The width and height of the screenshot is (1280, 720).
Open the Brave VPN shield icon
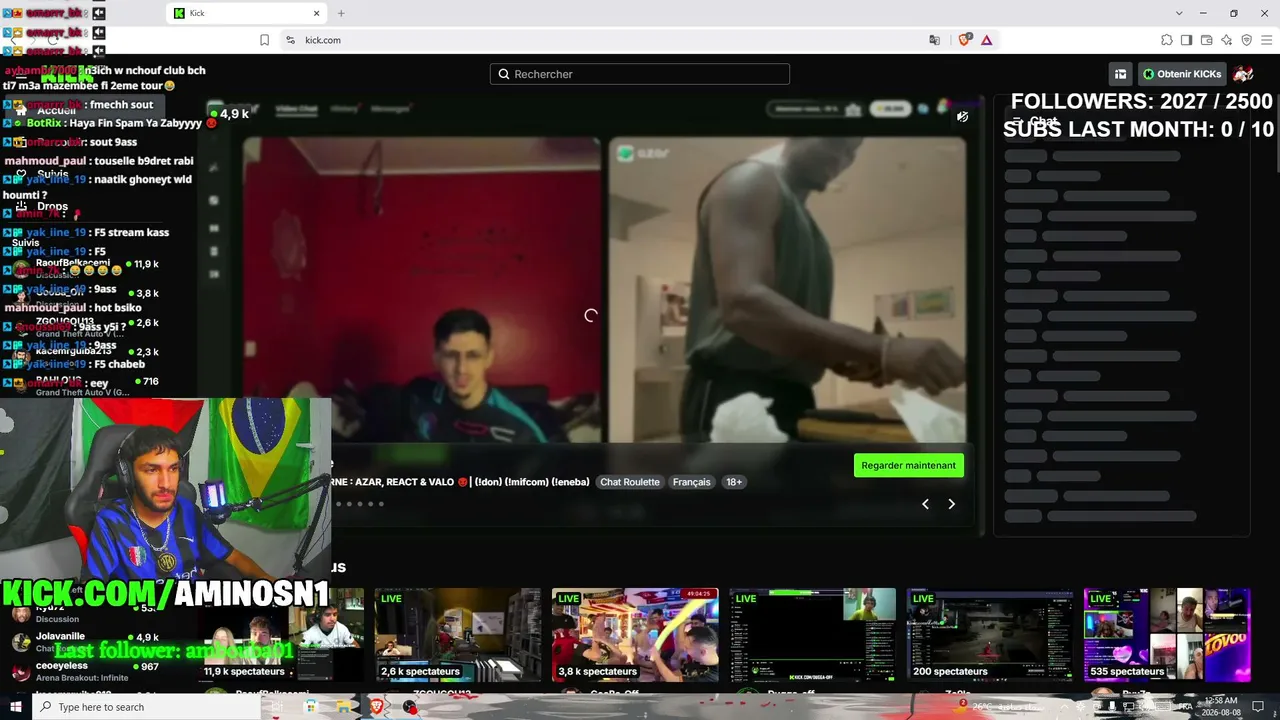[1246, 40]
